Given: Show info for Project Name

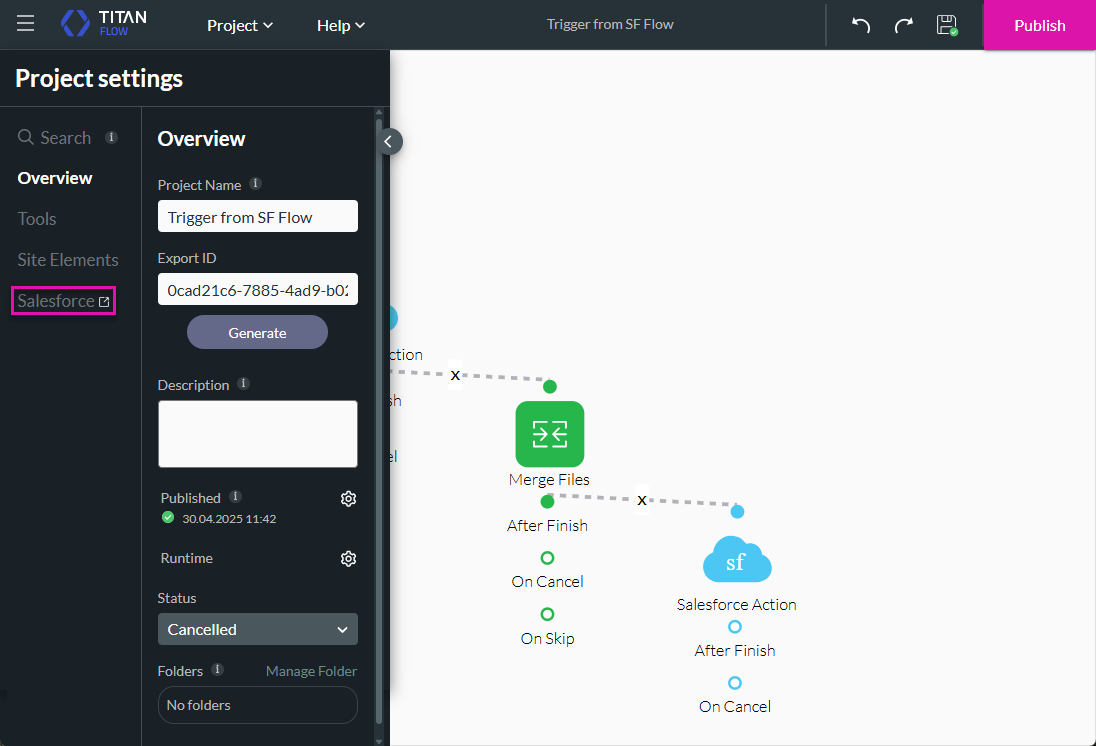Looking at the screenshot, I should (x=256, y=184).
